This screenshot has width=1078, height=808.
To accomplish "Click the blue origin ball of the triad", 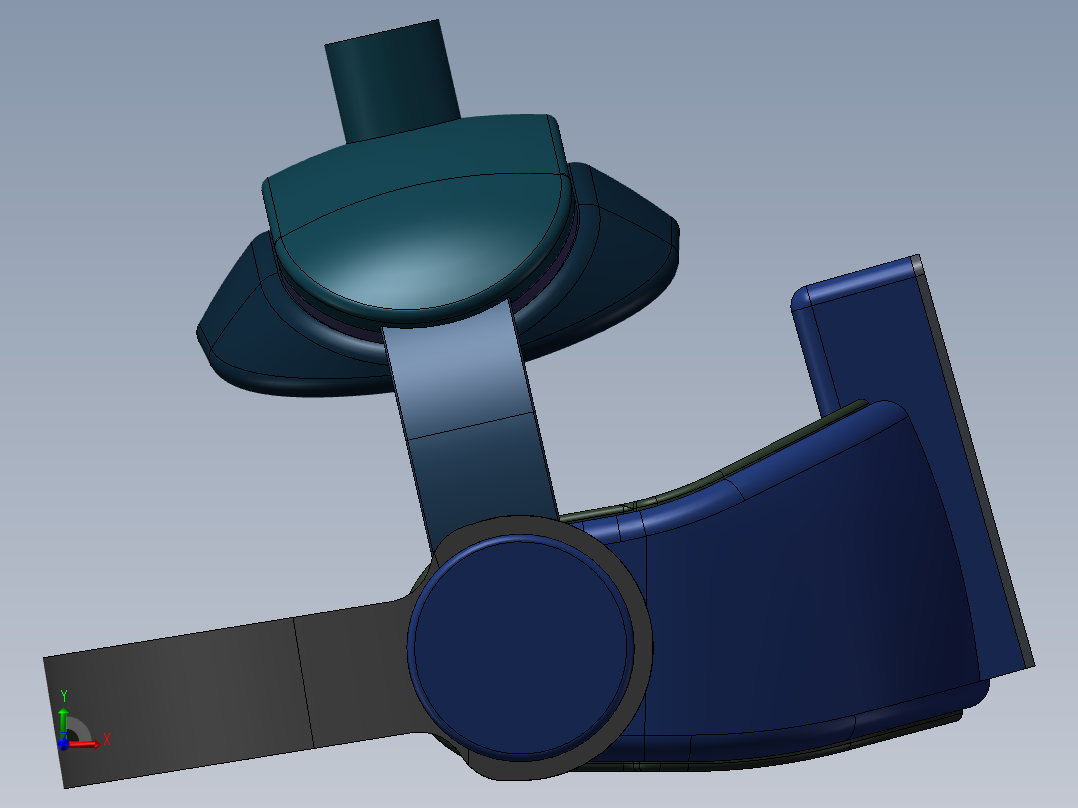I will 63,744.
